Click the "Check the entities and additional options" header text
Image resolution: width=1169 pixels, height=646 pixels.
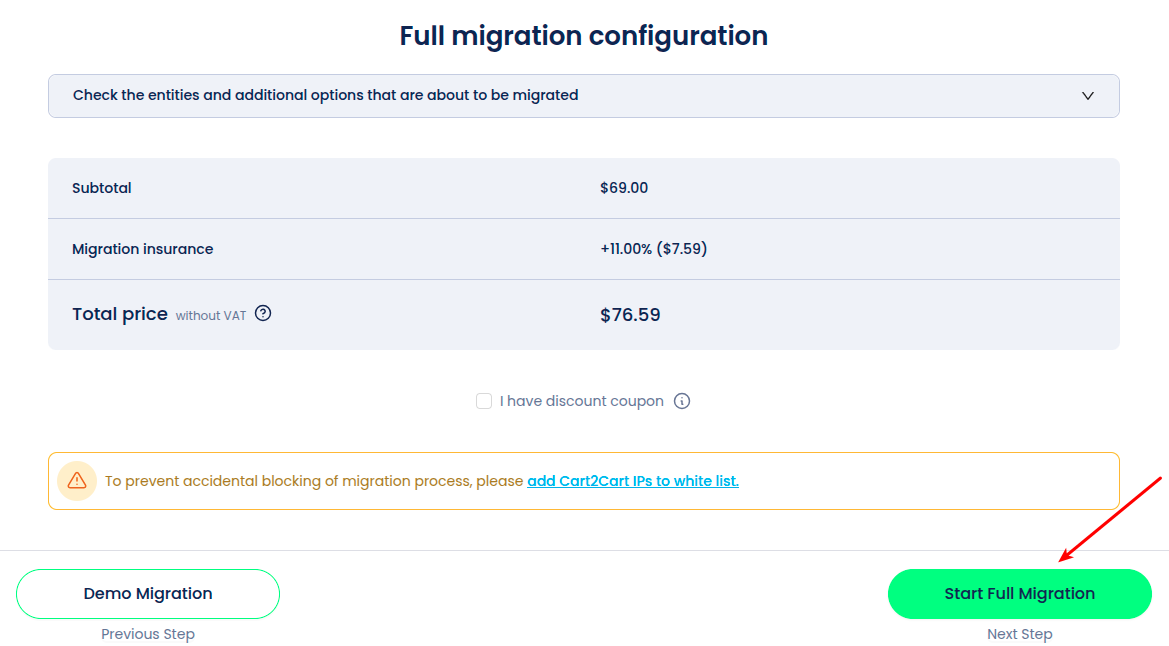pos(325,96)
